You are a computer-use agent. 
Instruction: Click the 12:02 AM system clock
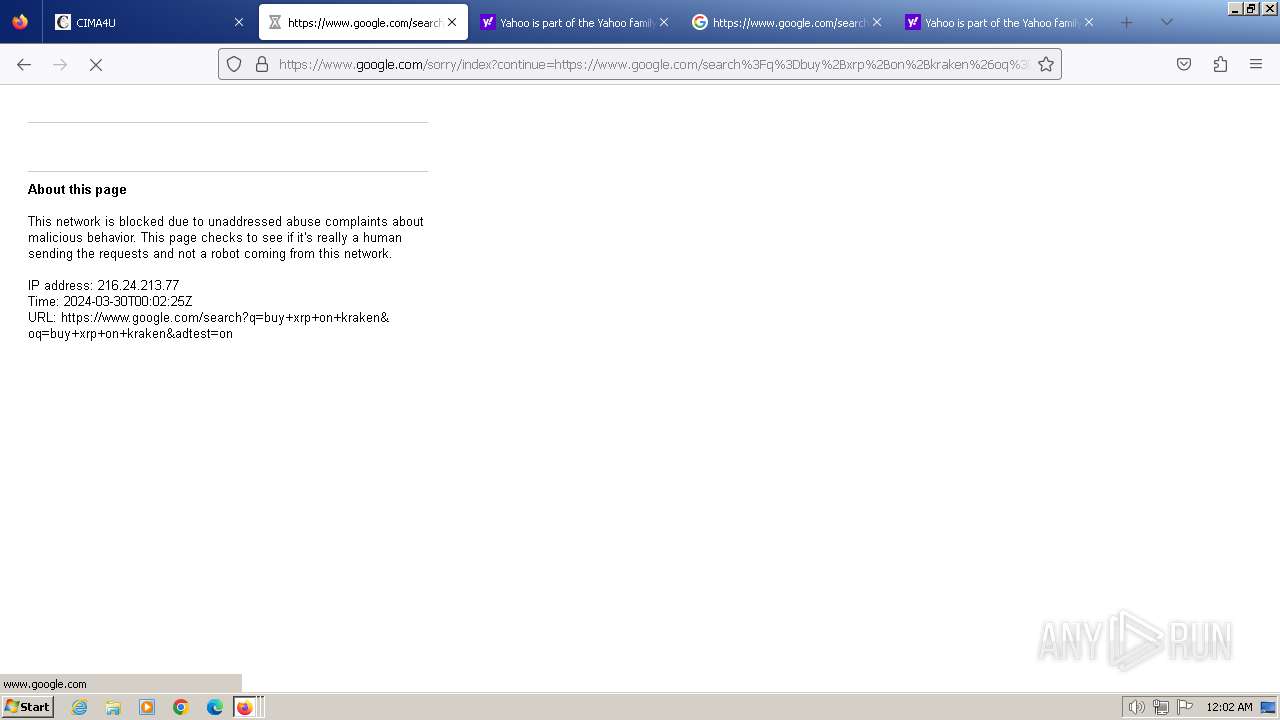(x=1229, y=707)
